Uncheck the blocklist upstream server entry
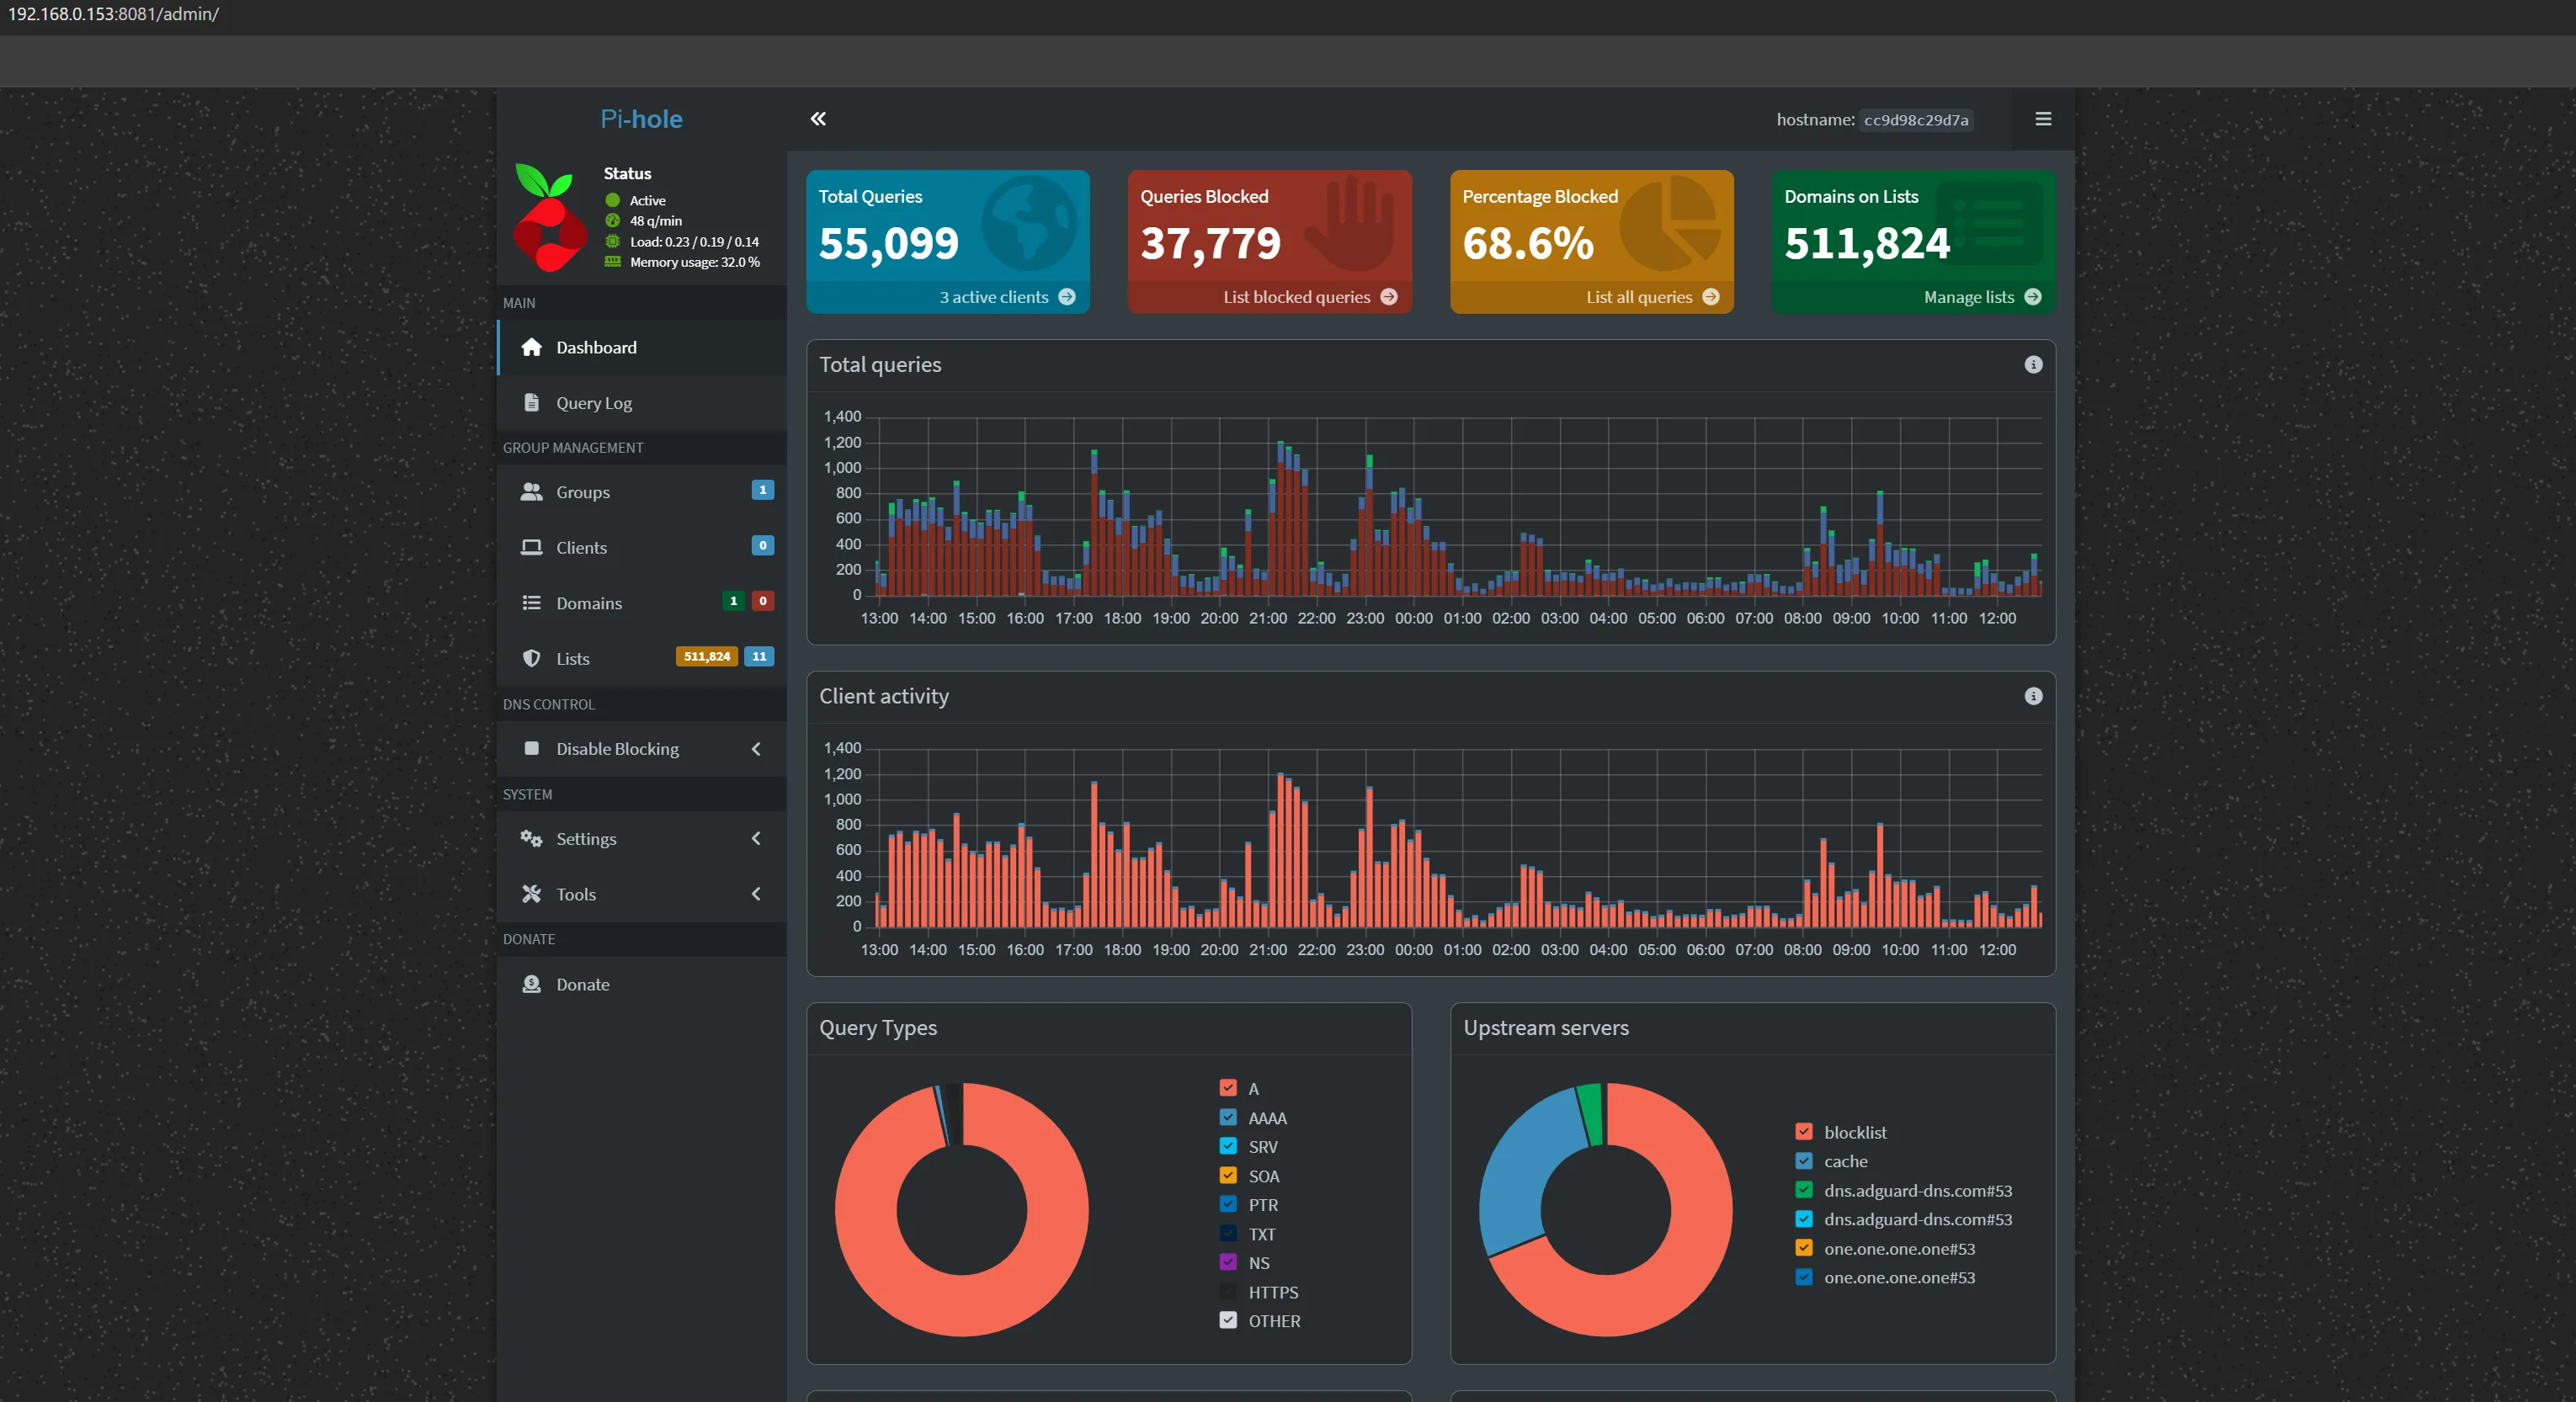The width and height of the screenshot is (2576, 1402). [x=1804, y=1131]
